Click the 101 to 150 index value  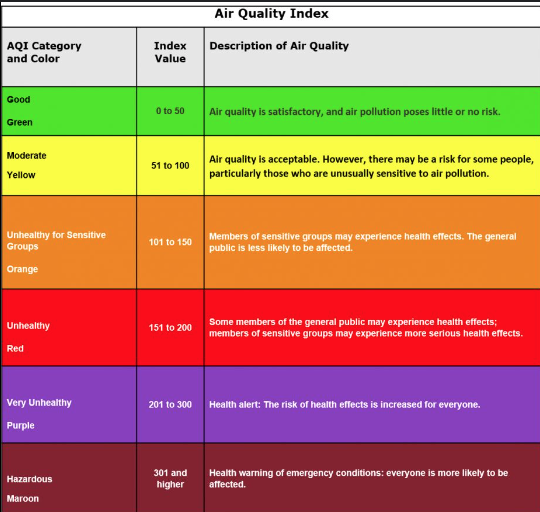[x=170, y=242]
